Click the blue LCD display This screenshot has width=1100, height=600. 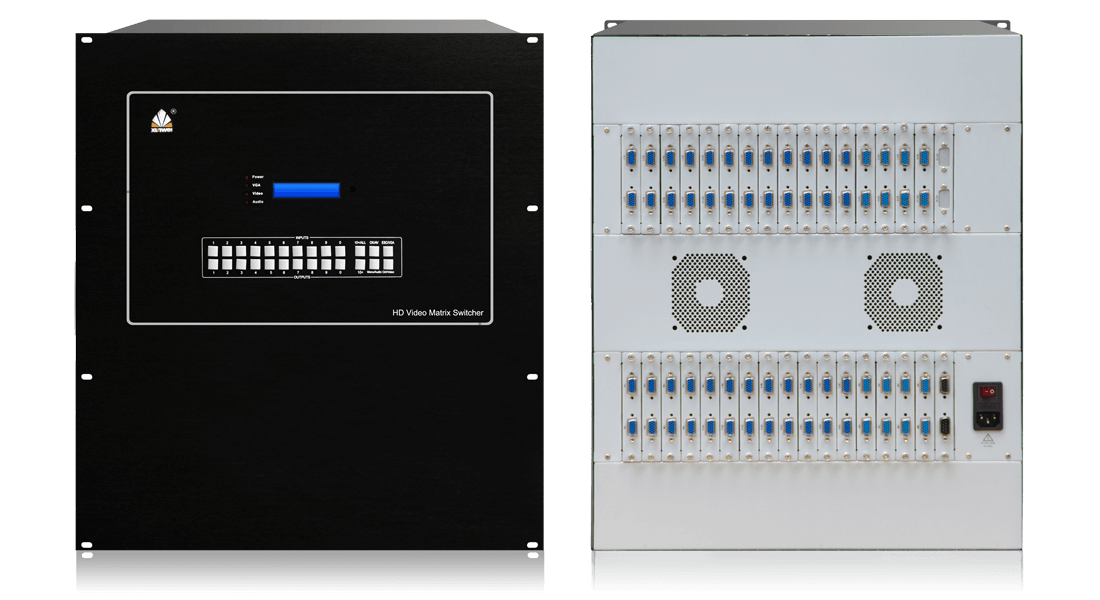click(x=306, y=190)
